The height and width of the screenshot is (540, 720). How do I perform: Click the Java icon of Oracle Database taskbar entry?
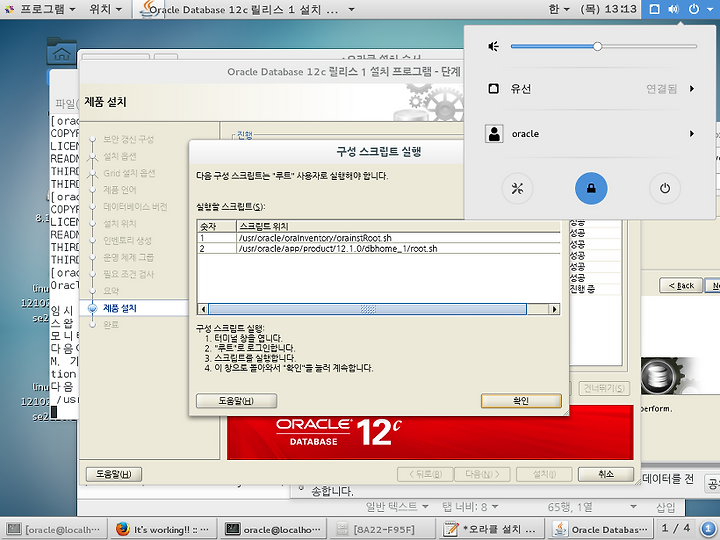tap(560, 529)
